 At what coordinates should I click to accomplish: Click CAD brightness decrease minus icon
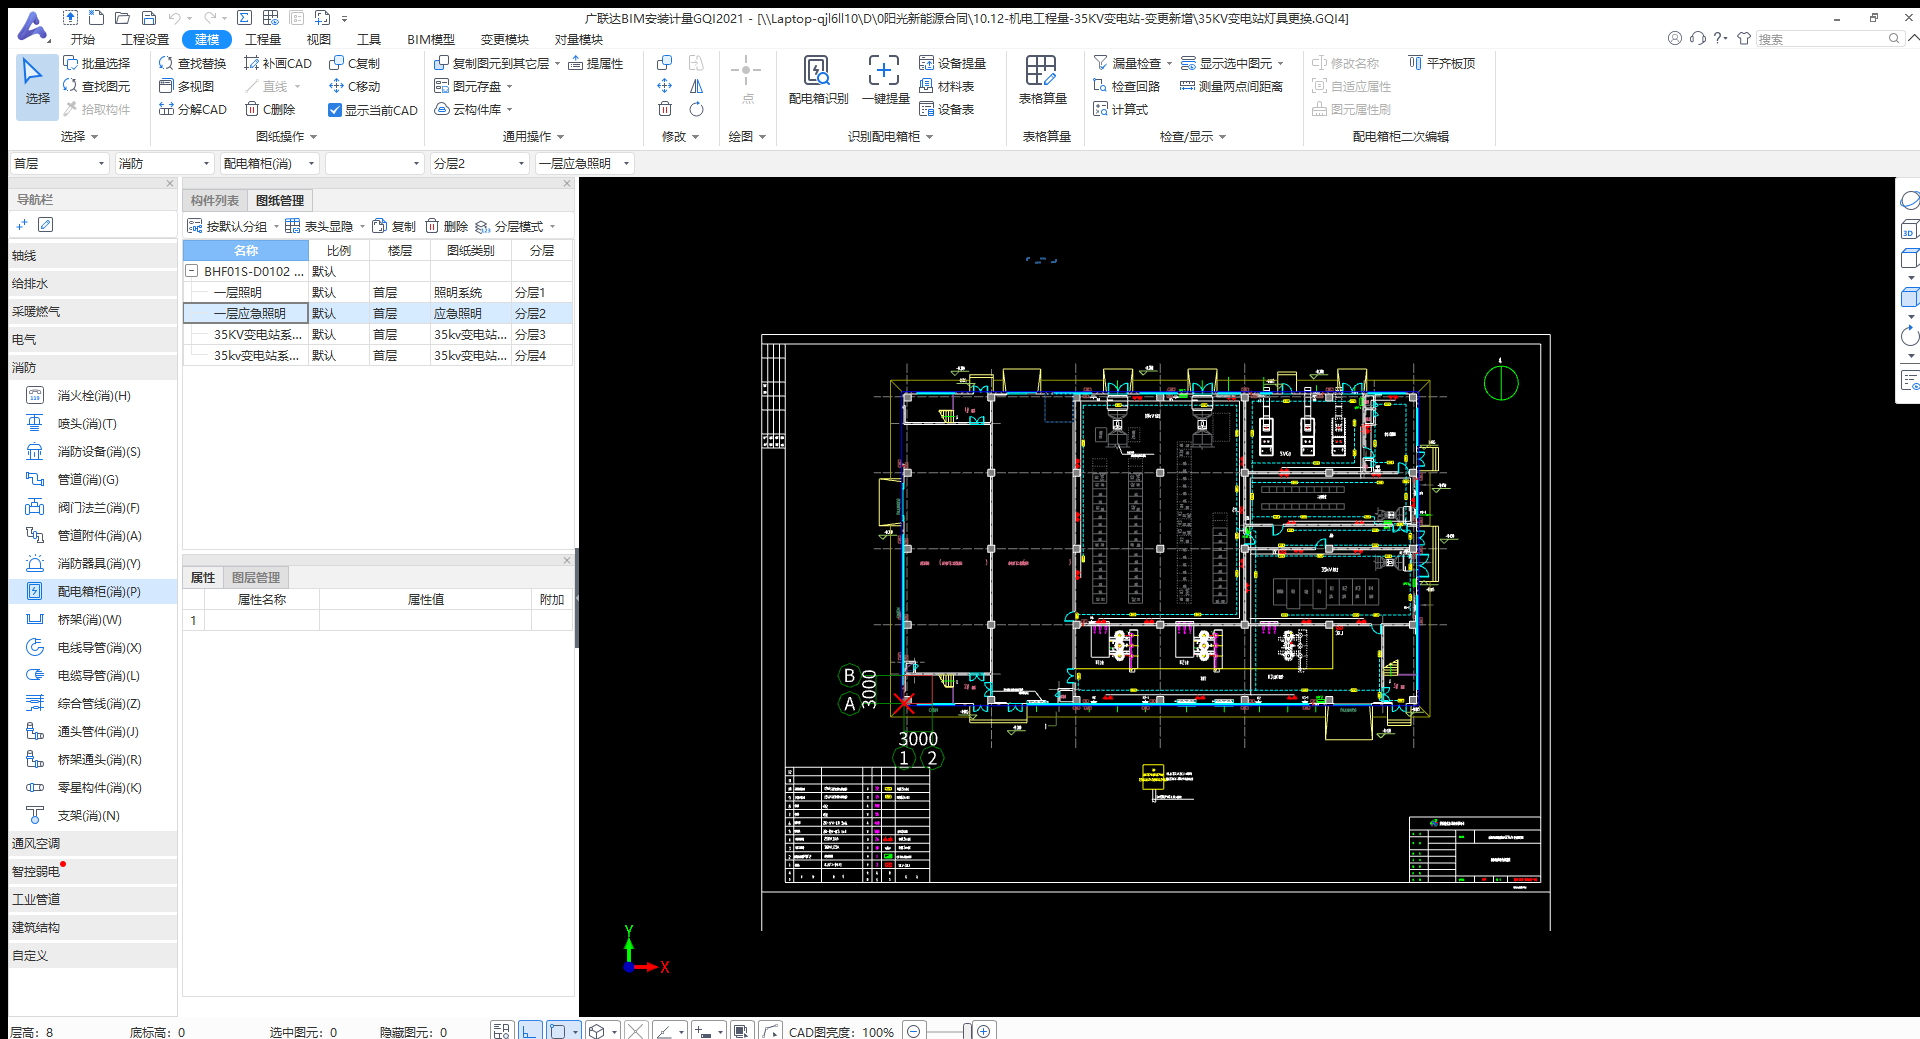(913, 1031)
